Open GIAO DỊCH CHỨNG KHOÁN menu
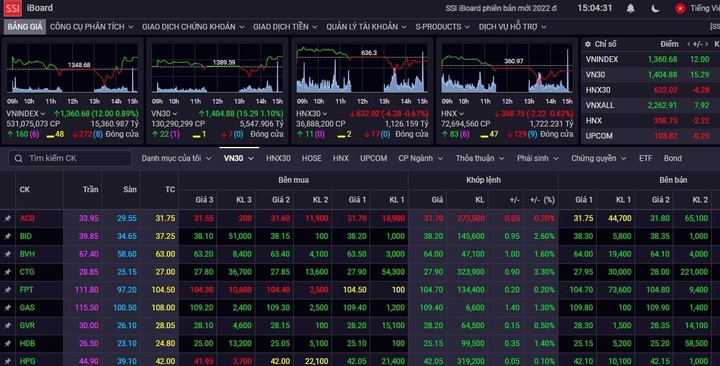 (x=193, y=27)
